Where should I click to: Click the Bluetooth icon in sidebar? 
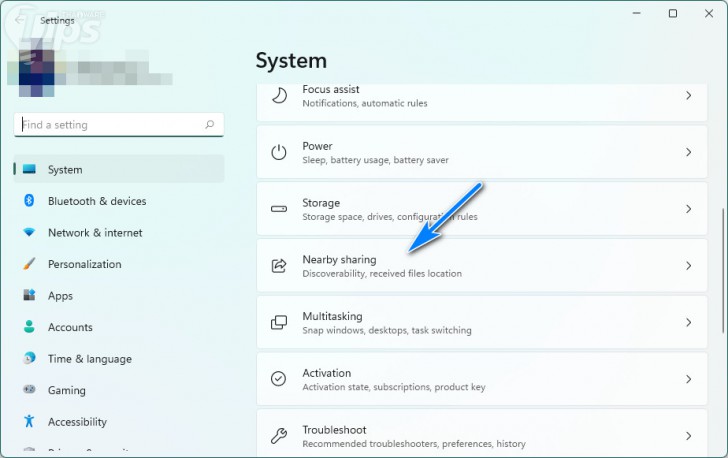(x=29, y=201)
